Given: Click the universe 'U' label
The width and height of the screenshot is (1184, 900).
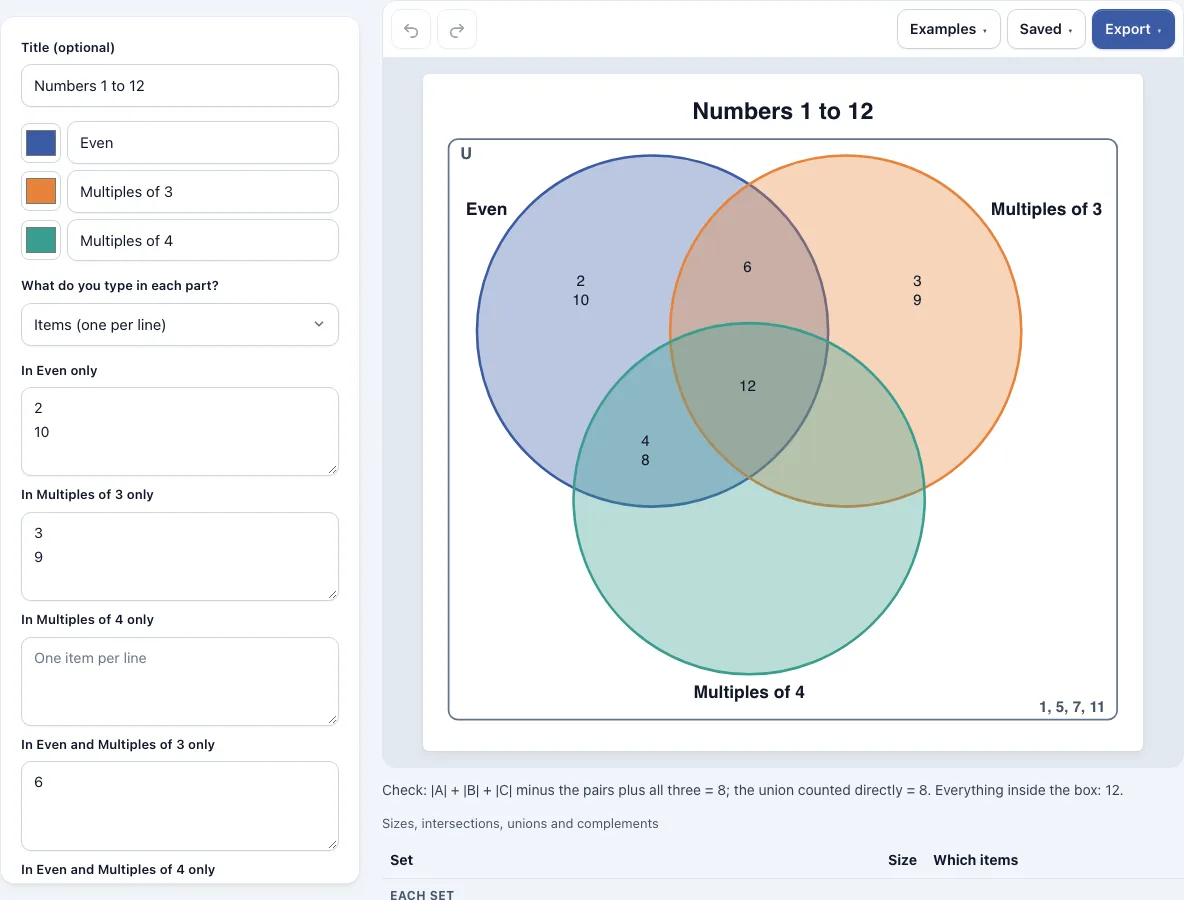Looking at the screenshot, I should click(466, 153).
